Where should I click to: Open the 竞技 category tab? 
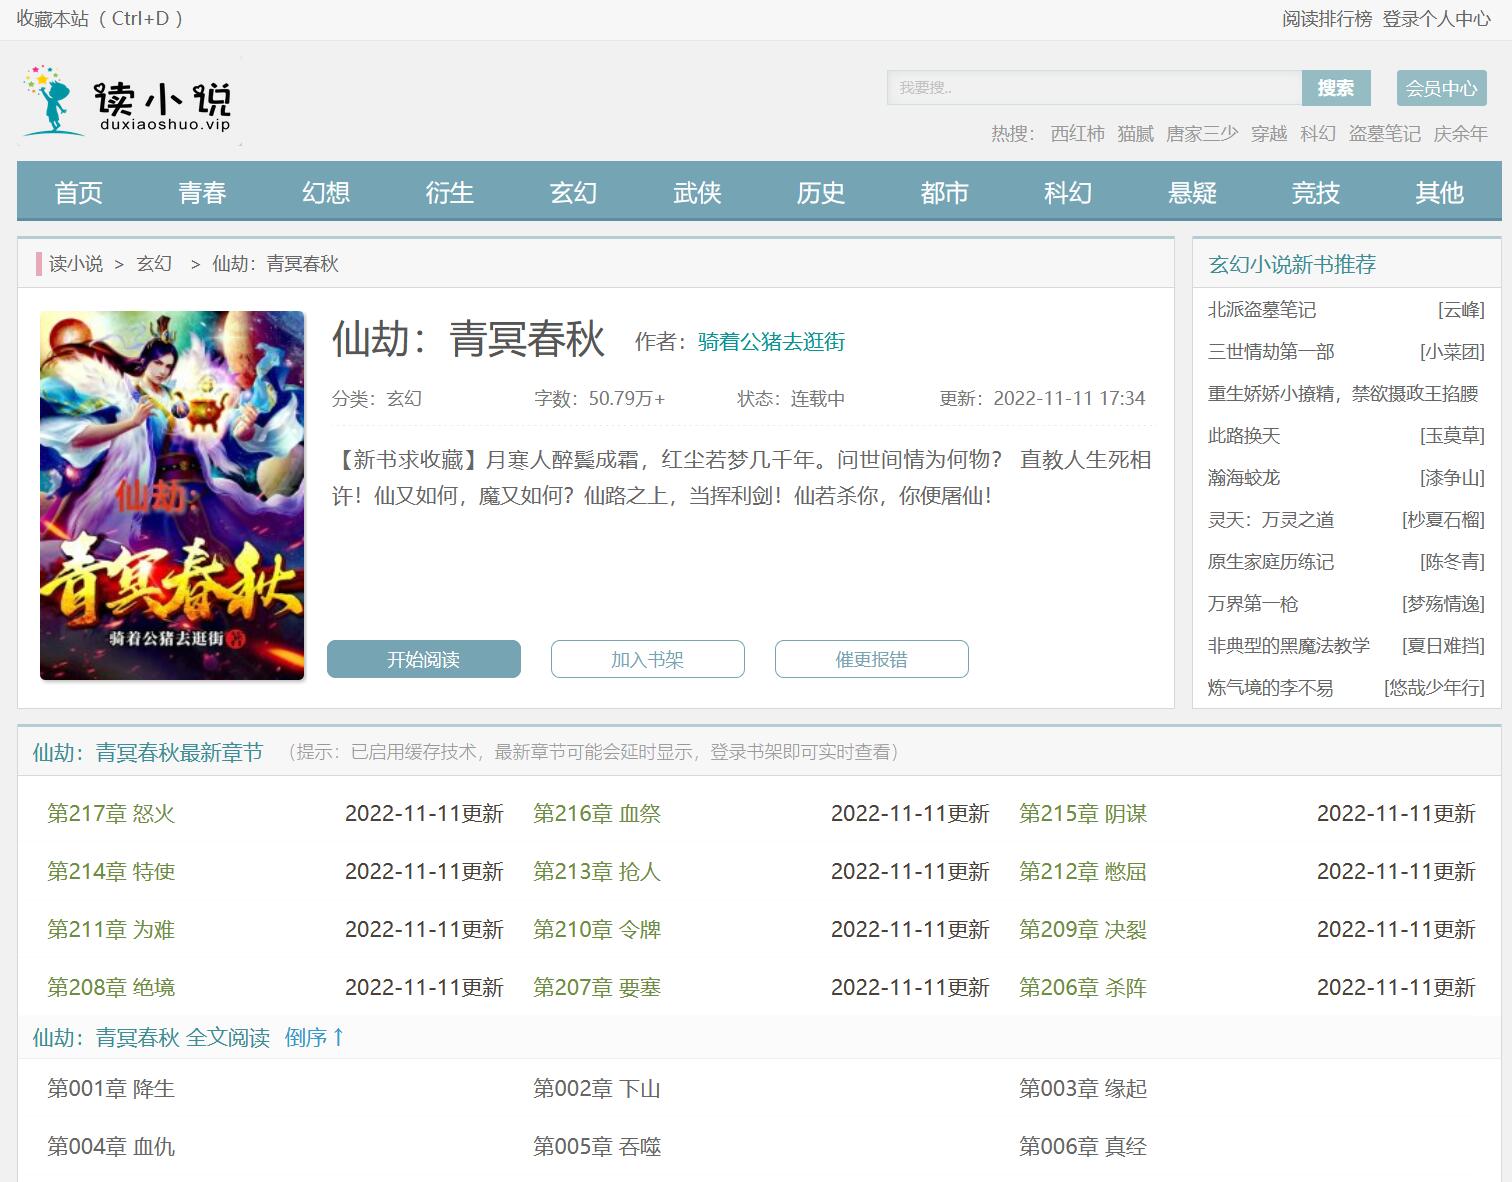coord(1316,192)
